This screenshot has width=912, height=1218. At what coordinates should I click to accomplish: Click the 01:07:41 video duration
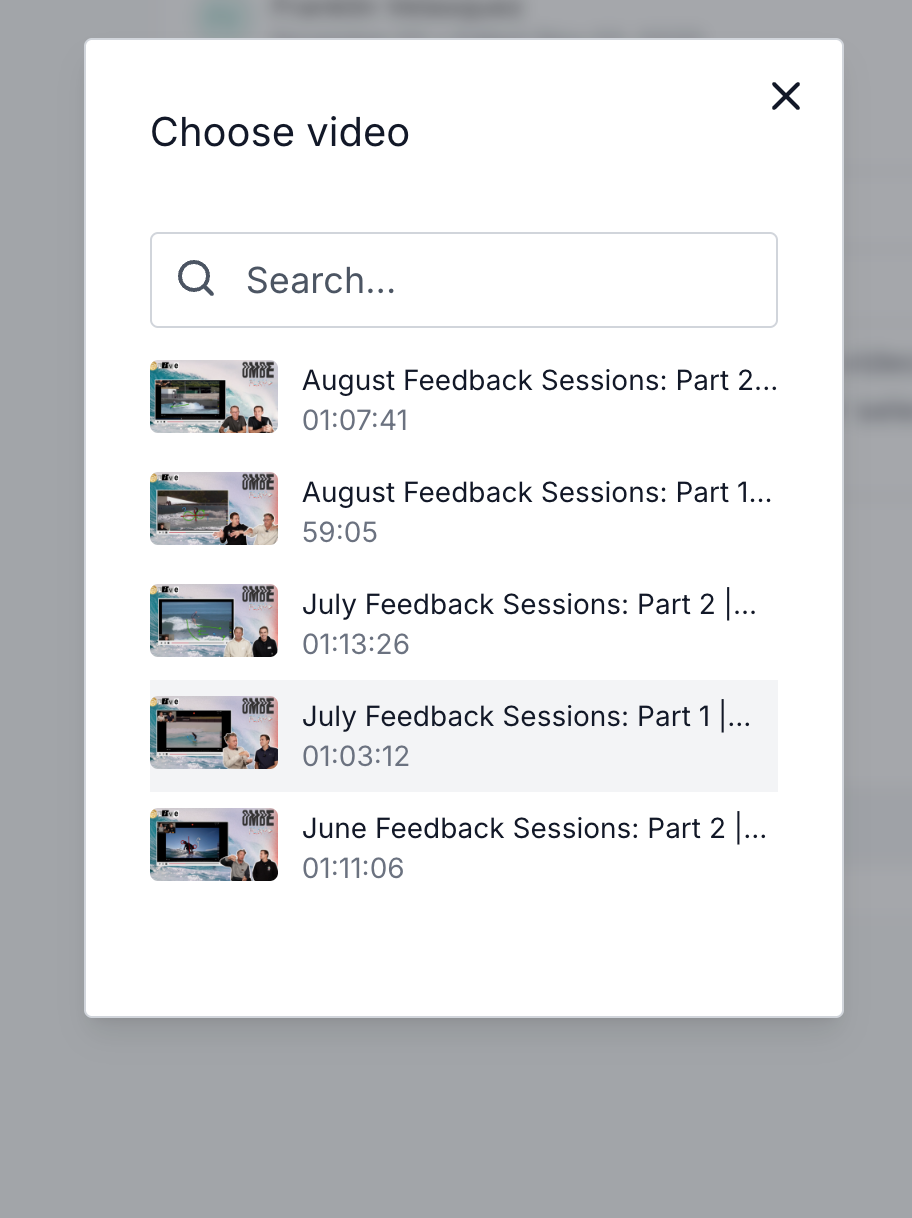click(x=355, y=420)
